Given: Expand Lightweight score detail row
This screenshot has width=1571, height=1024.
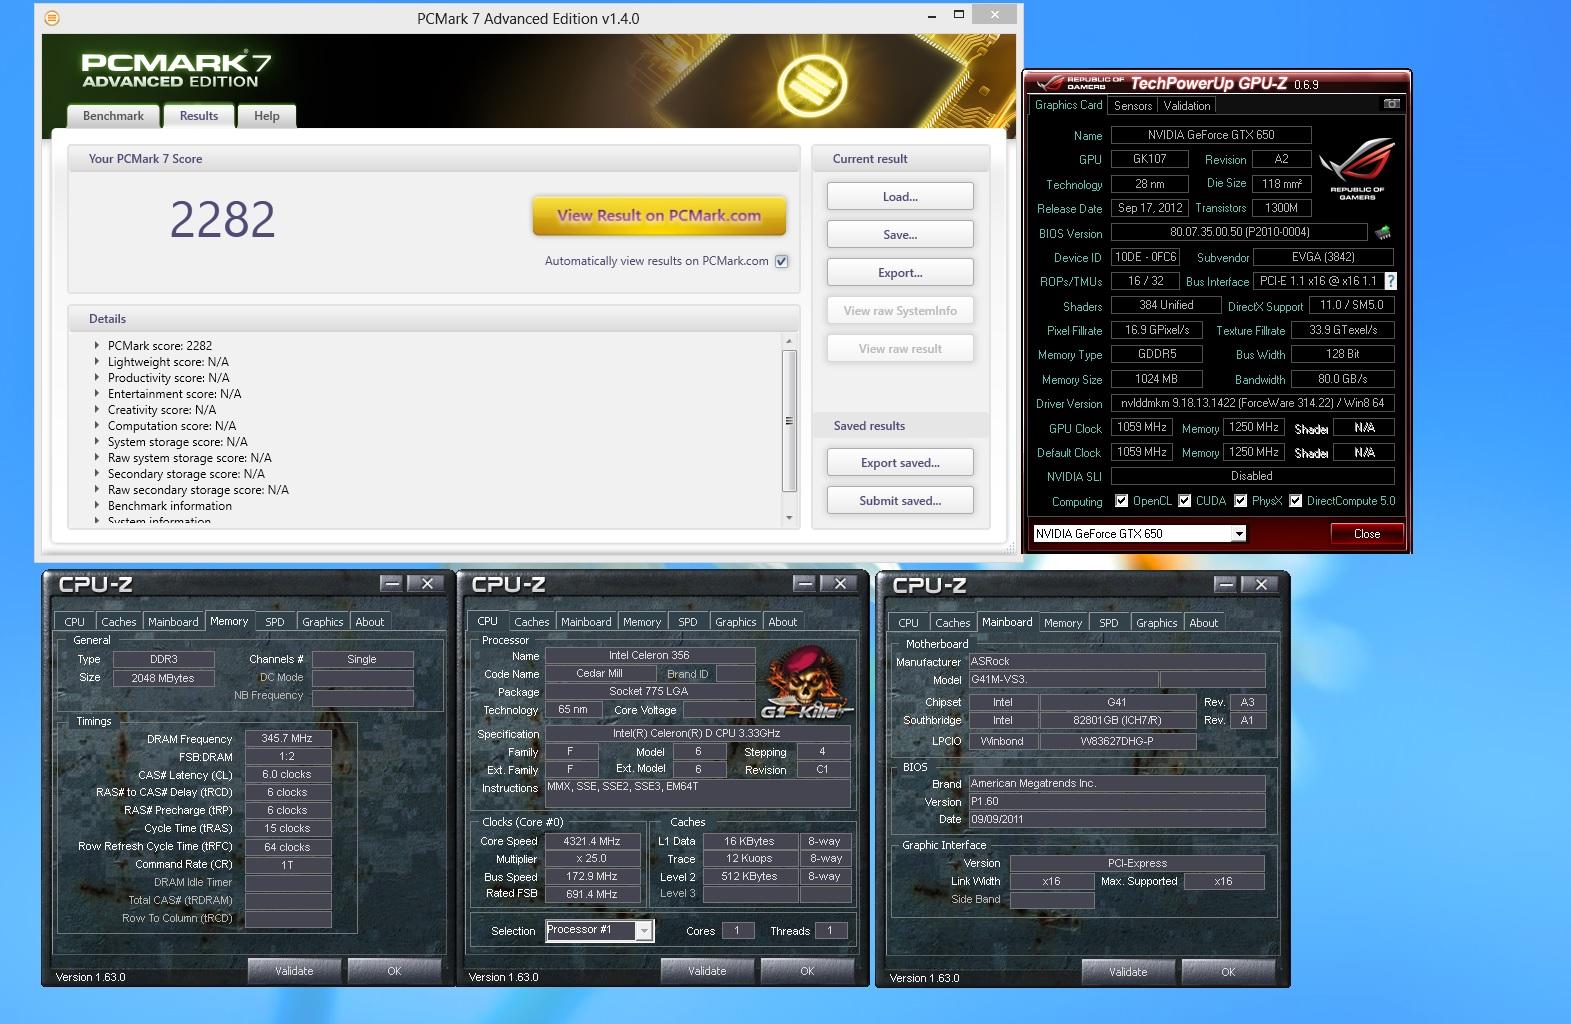Looking at the screenshot, I should tap(97, 362).
